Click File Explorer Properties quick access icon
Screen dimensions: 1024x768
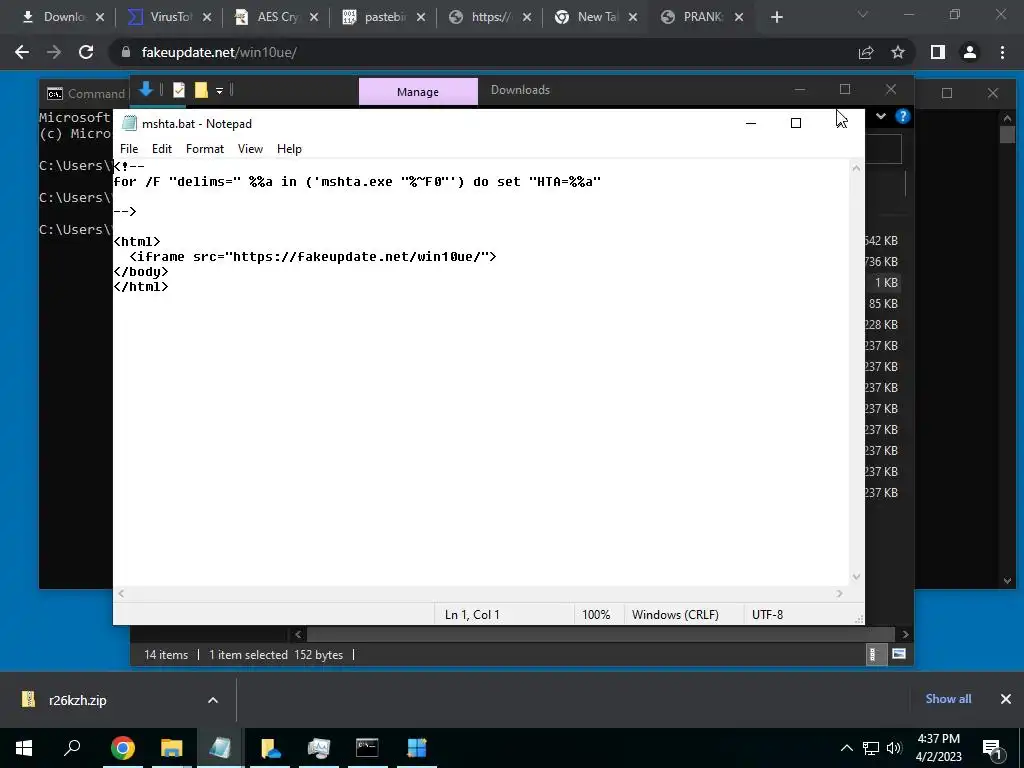coord(179,90)
